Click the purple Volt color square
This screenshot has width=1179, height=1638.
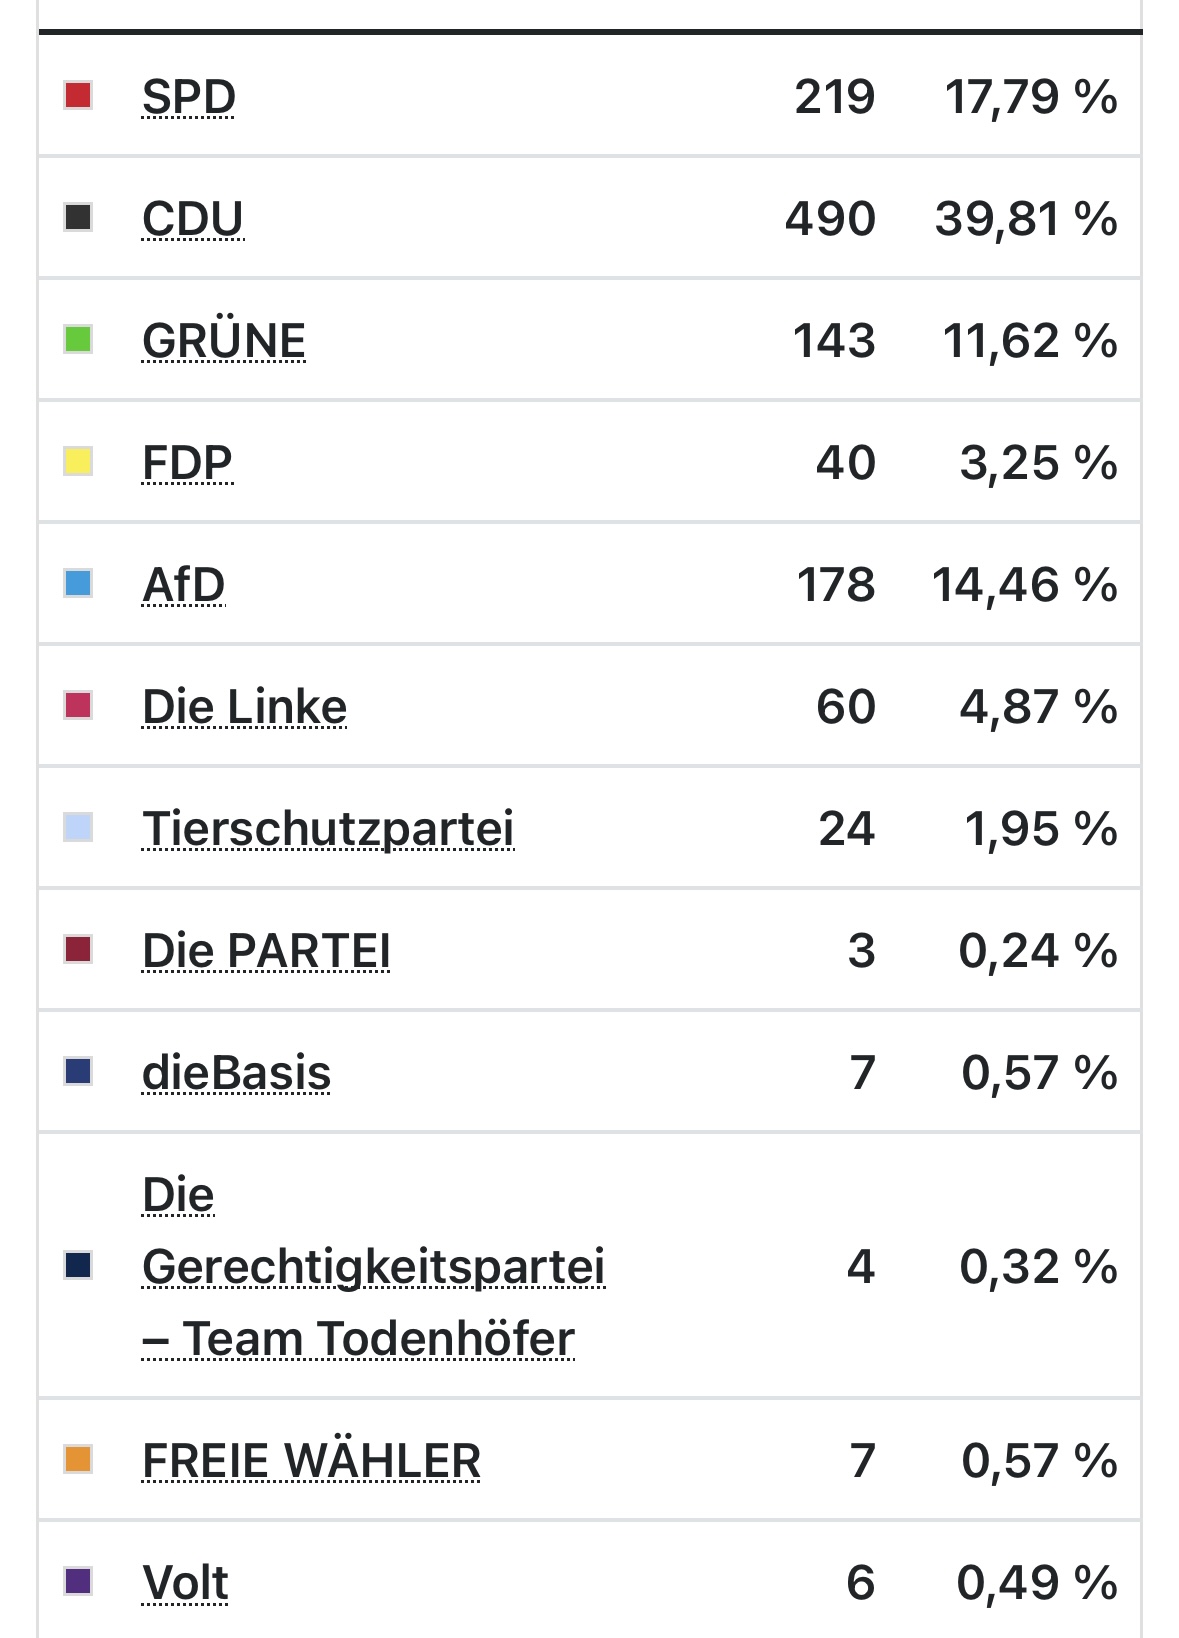point(78,1581)
